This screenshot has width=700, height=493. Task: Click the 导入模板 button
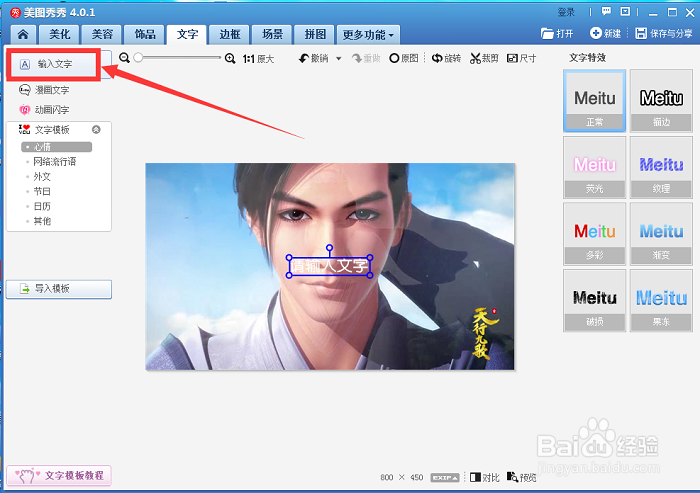click(x=58, y=289)
